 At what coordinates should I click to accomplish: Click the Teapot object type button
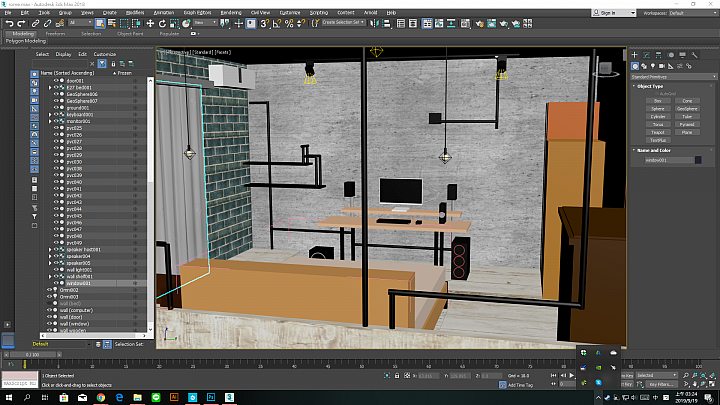[x=658, y=132]
